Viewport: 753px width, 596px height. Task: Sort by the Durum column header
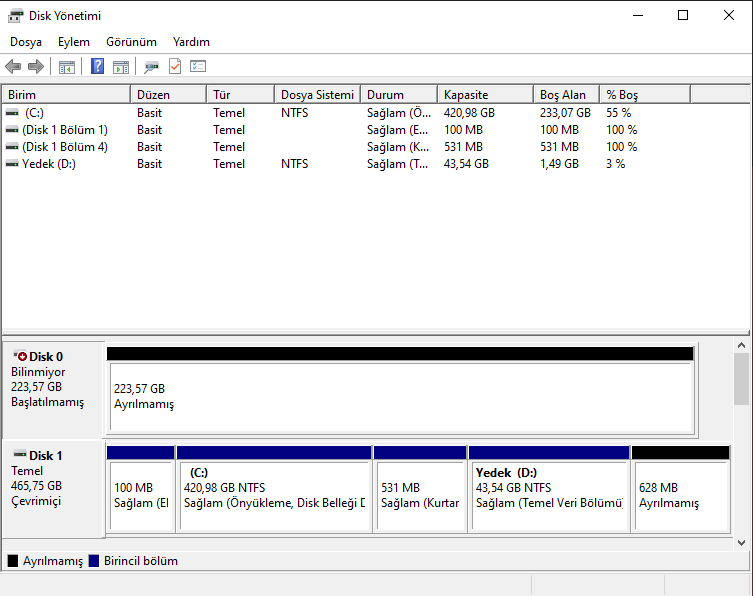399,95
